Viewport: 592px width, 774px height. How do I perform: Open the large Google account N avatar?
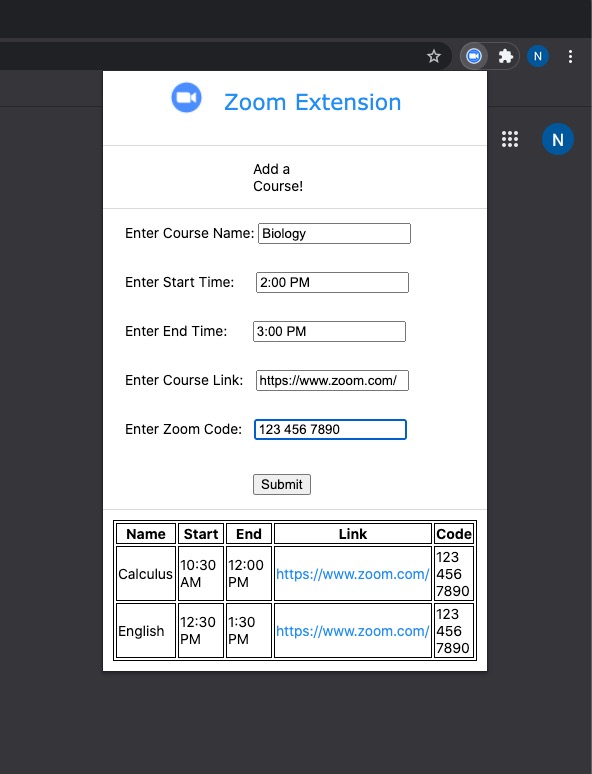[x=557, y=139]
